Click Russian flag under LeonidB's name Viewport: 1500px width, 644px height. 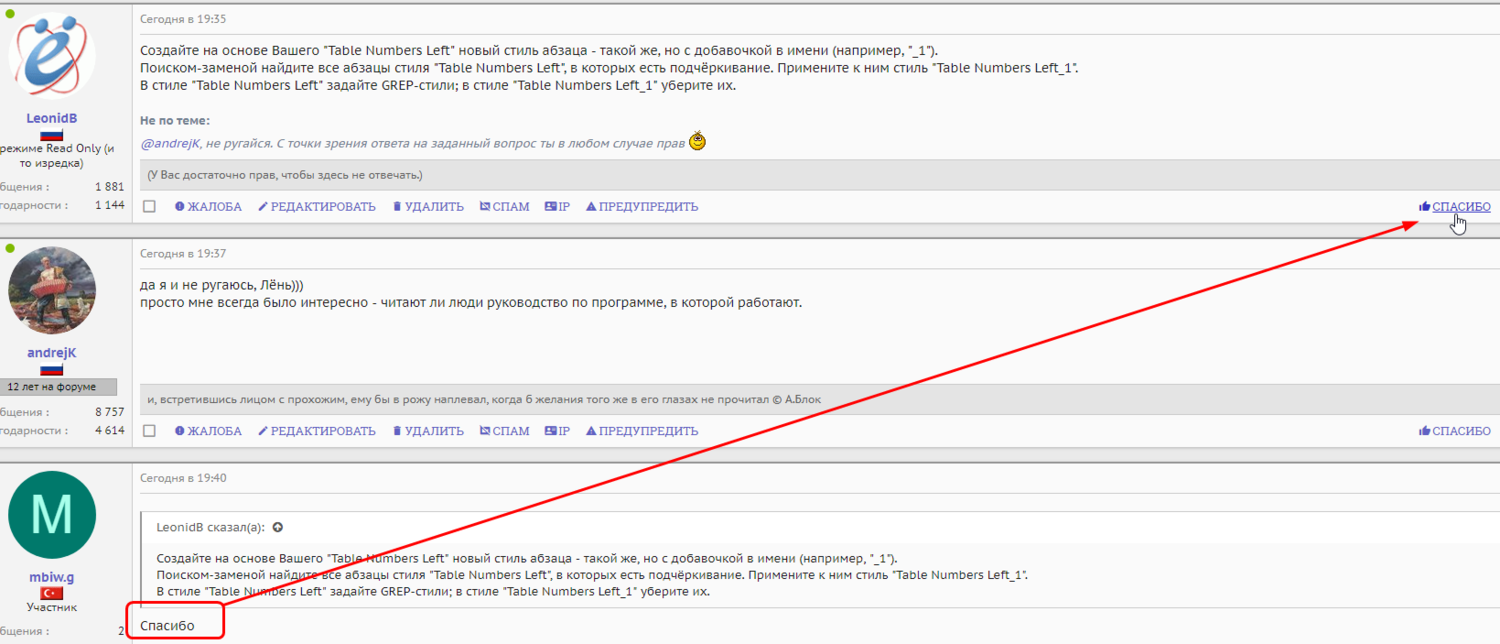click(x=52, y=135)
